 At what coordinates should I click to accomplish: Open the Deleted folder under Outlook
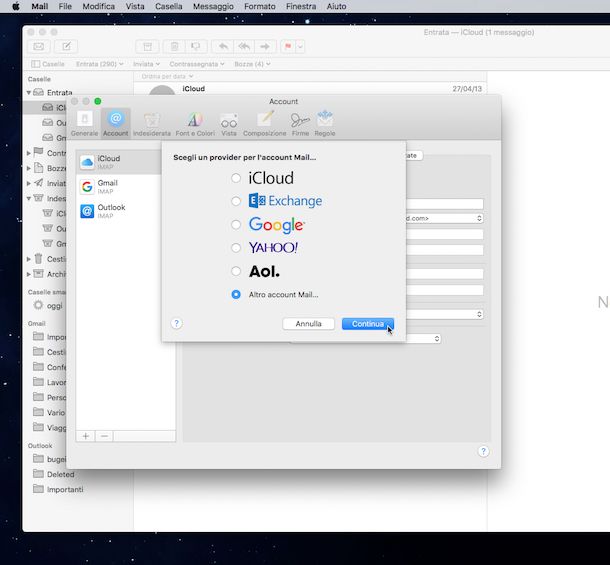tap(54, 474)
